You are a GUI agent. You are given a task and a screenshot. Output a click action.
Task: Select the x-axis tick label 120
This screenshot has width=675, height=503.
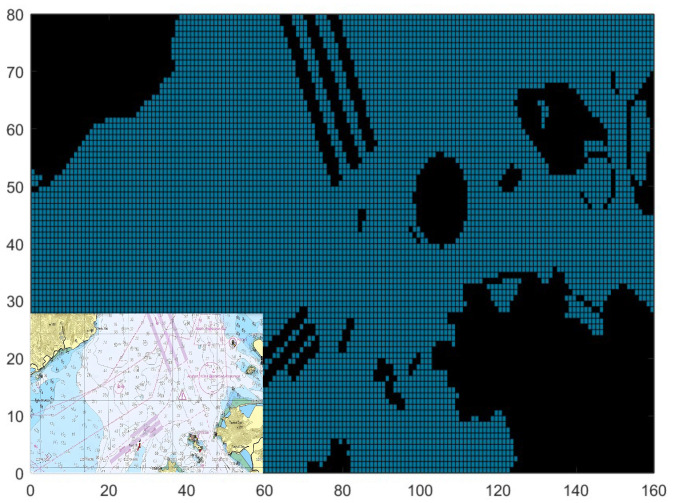[498, 491]
